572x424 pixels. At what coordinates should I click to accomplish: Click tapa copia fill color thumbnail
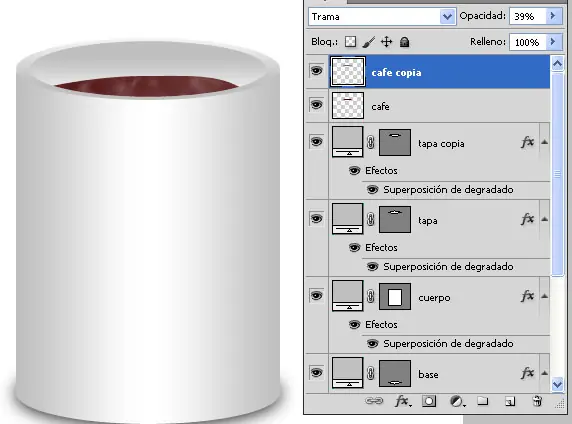point(347,142)
